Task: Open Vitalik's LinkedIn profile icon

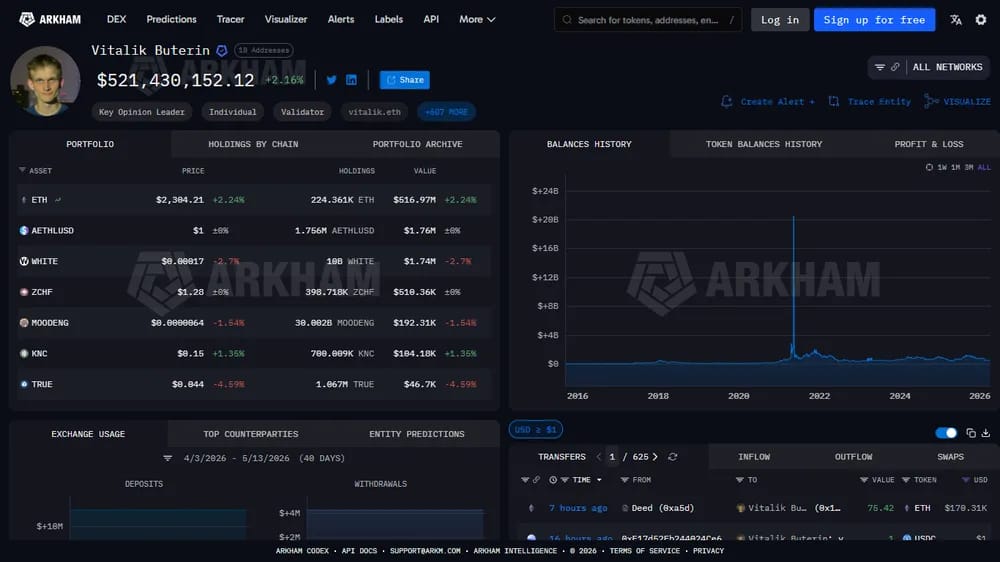Action: (x=351, y=80)
